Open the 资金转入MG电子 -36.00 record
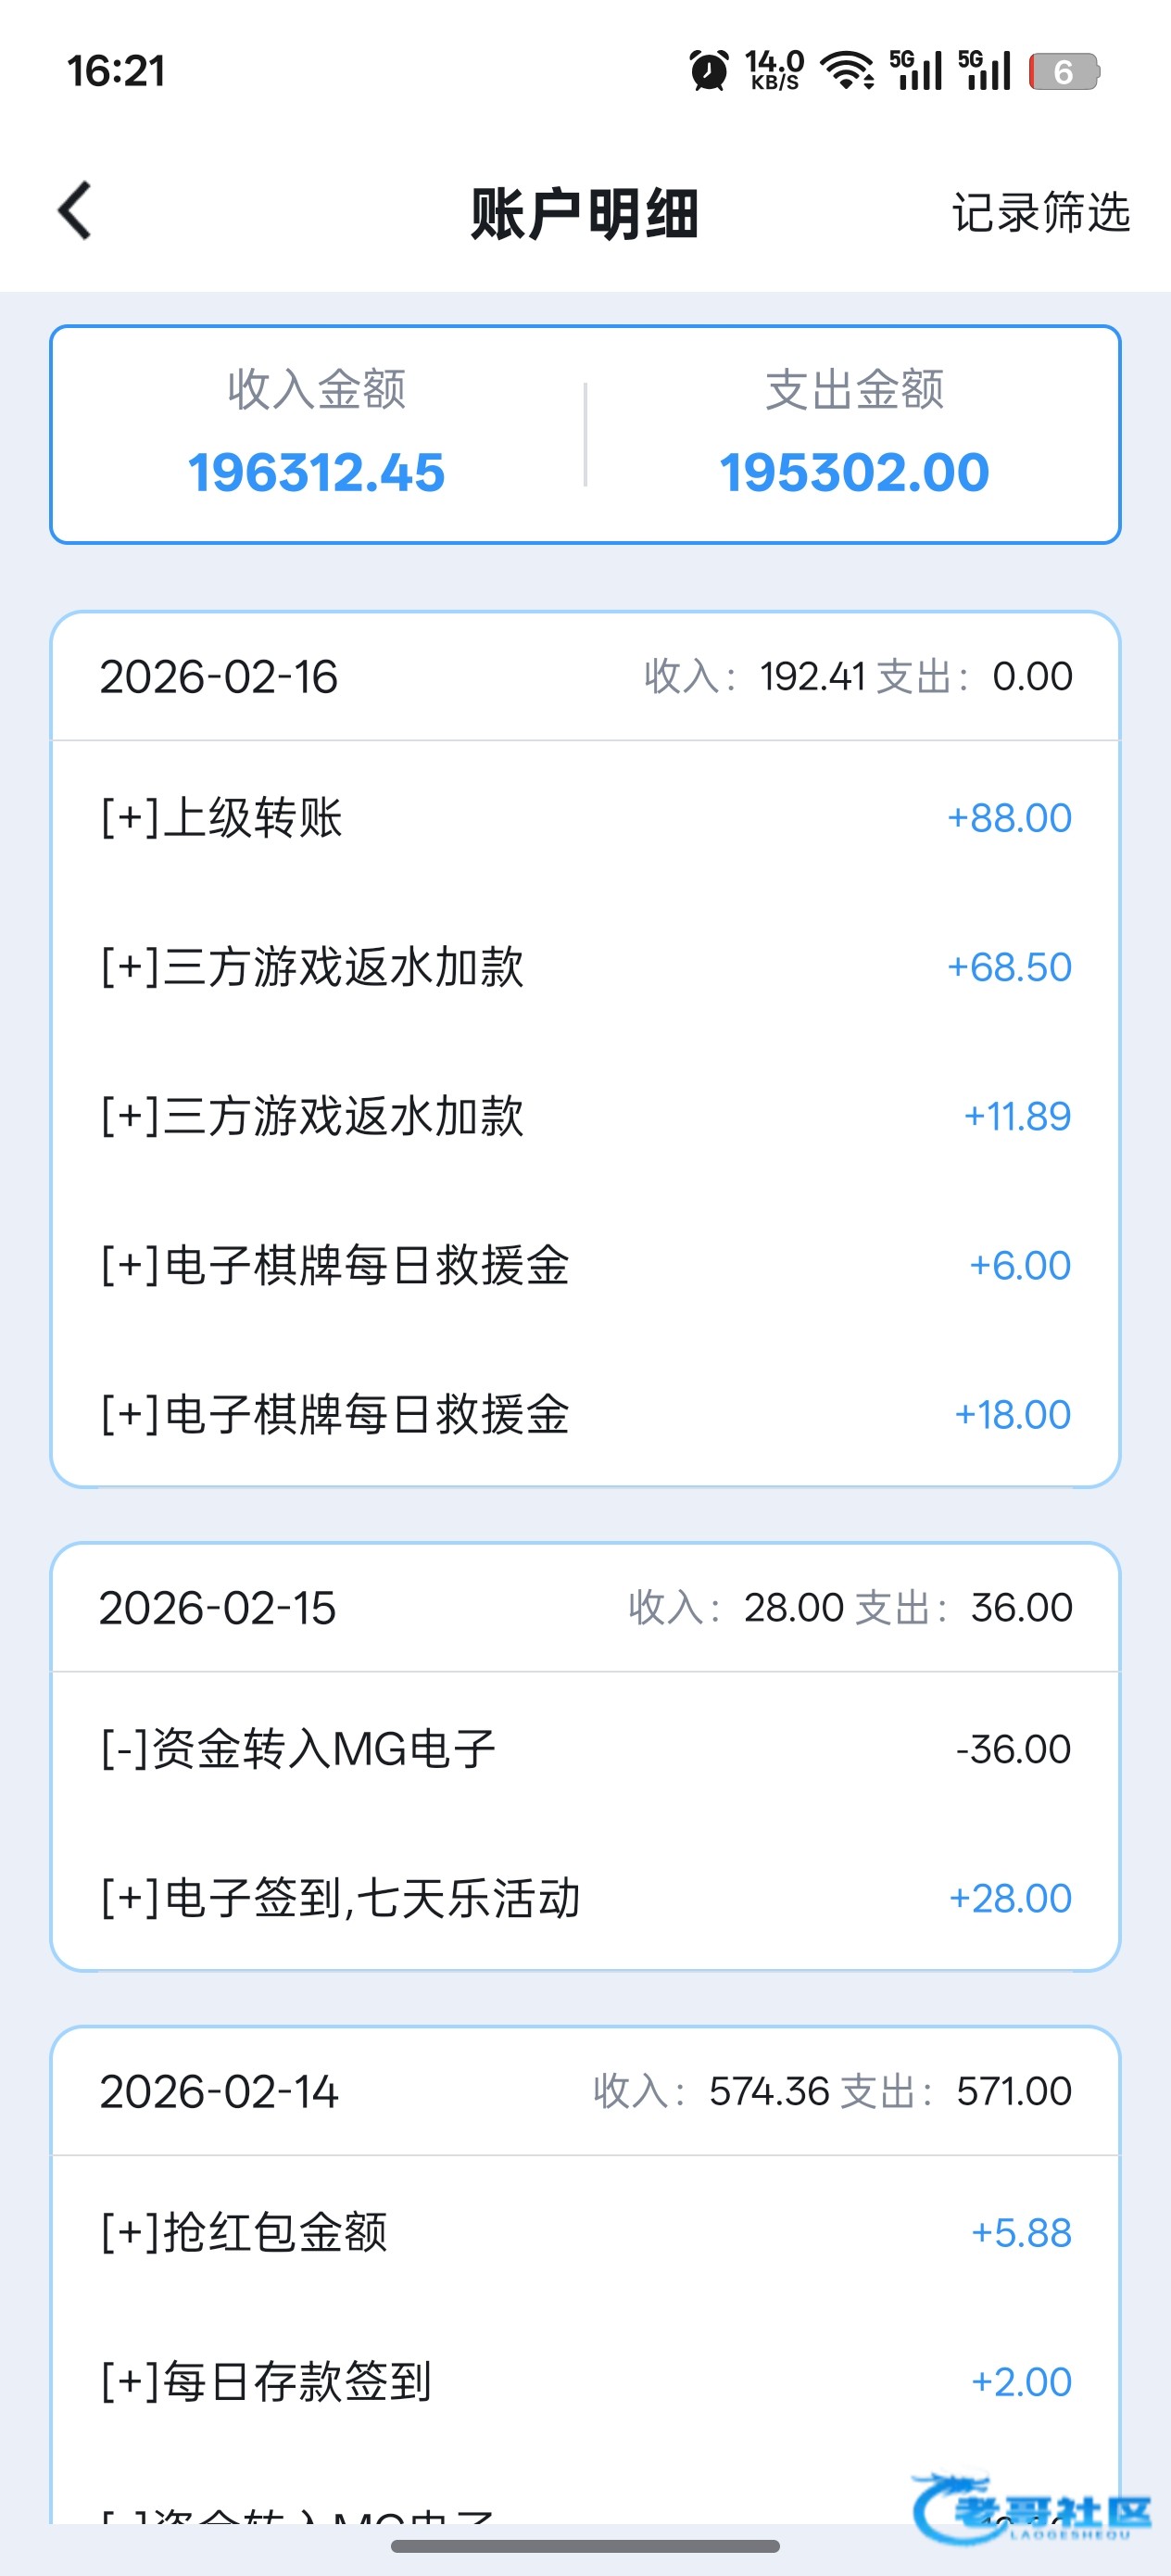 585,1749
